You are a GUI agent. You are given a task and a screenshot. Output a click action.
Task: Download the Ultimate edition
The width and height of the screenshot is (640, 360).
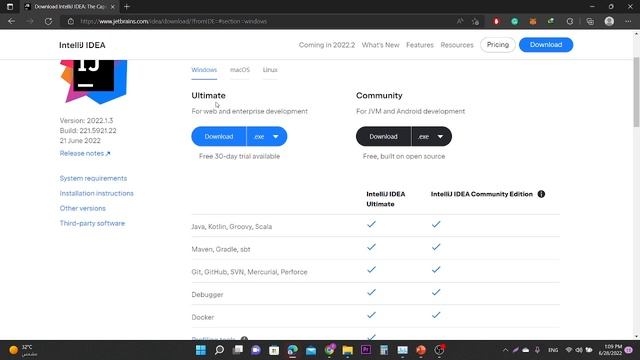219,136
